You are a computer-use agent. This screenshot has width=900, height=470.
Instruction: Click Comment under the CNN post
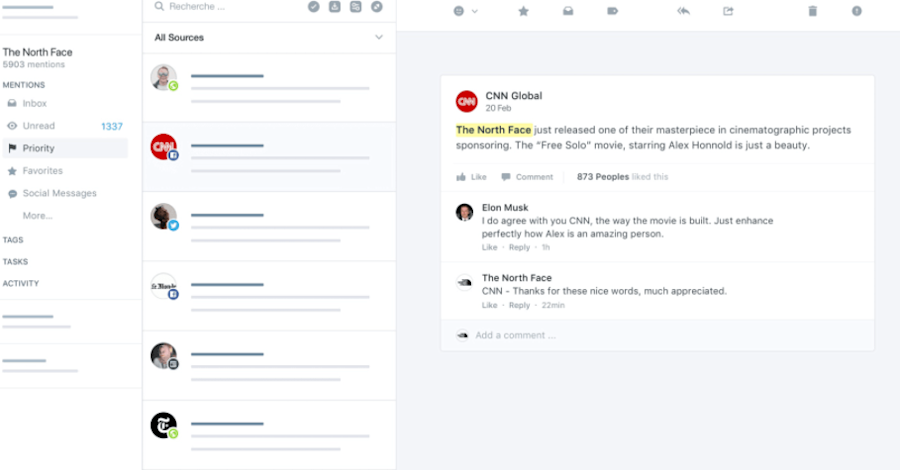click(x=527, y=177)
